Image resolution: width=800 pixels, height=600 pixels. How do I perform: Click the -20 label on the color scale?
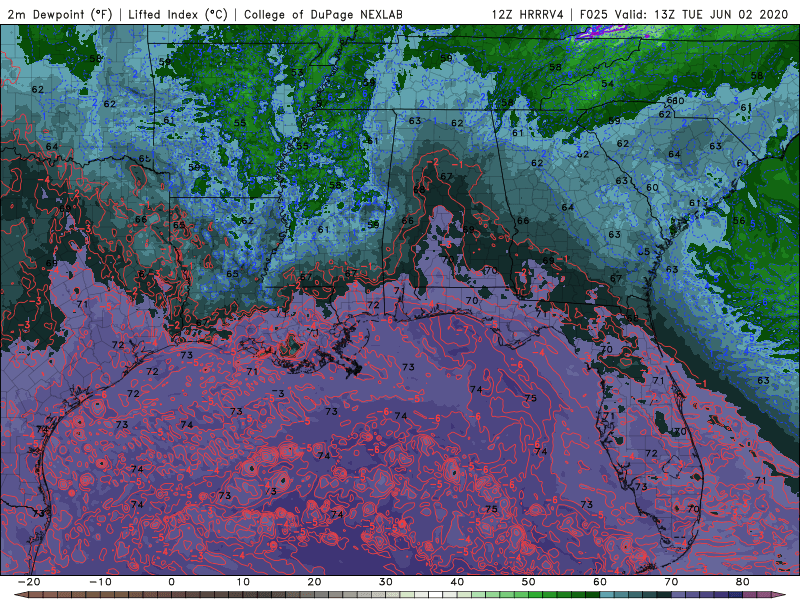[x=29, y=582]
